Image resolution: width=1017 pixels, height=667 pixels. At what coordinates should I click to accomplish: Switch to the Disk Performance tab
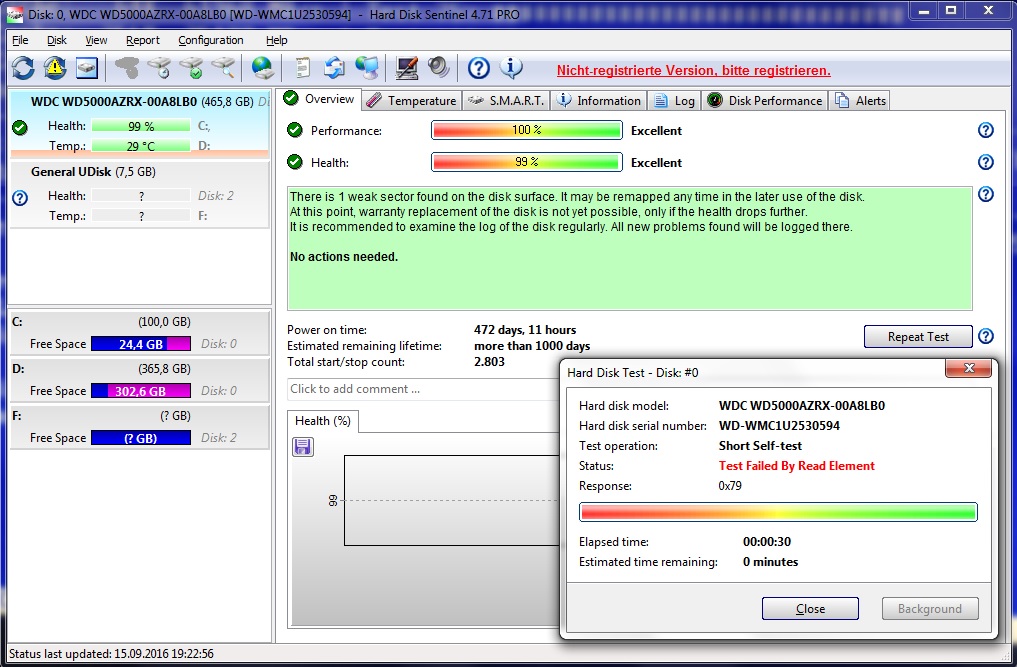[765, 101]
